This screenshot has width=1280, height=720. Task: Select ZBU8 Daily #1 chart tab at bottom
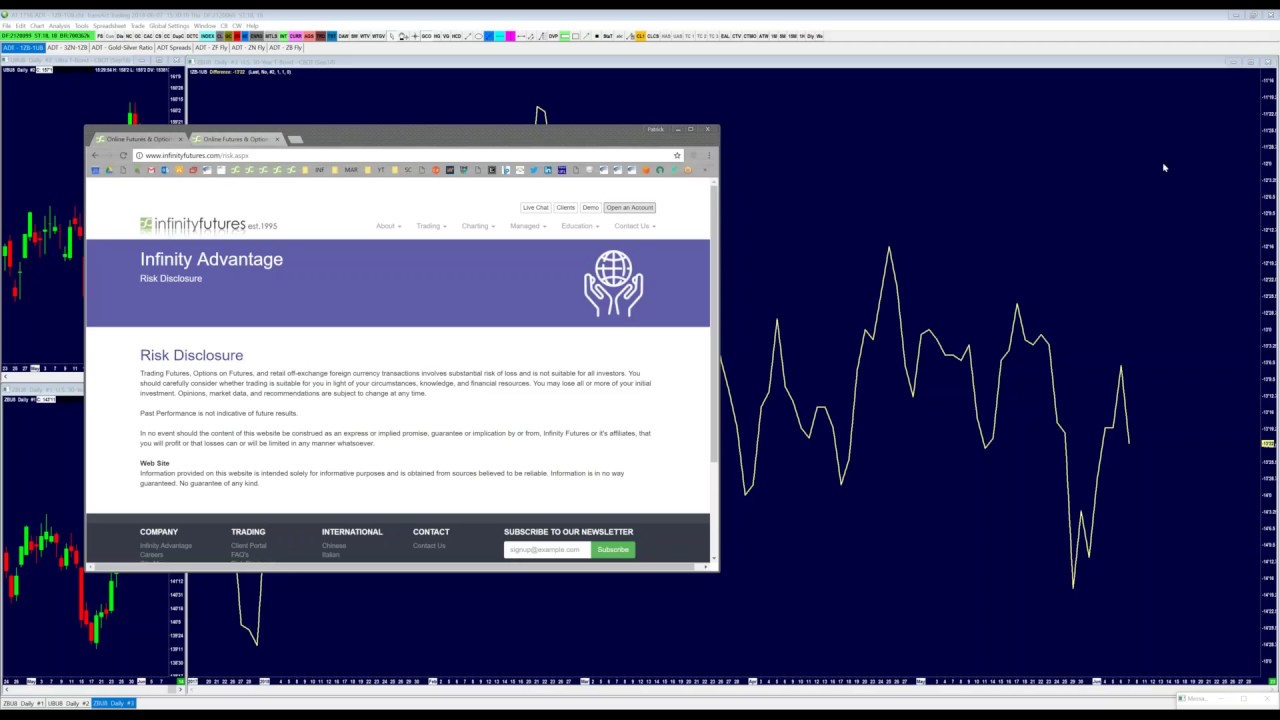click(x=24, y=703)
